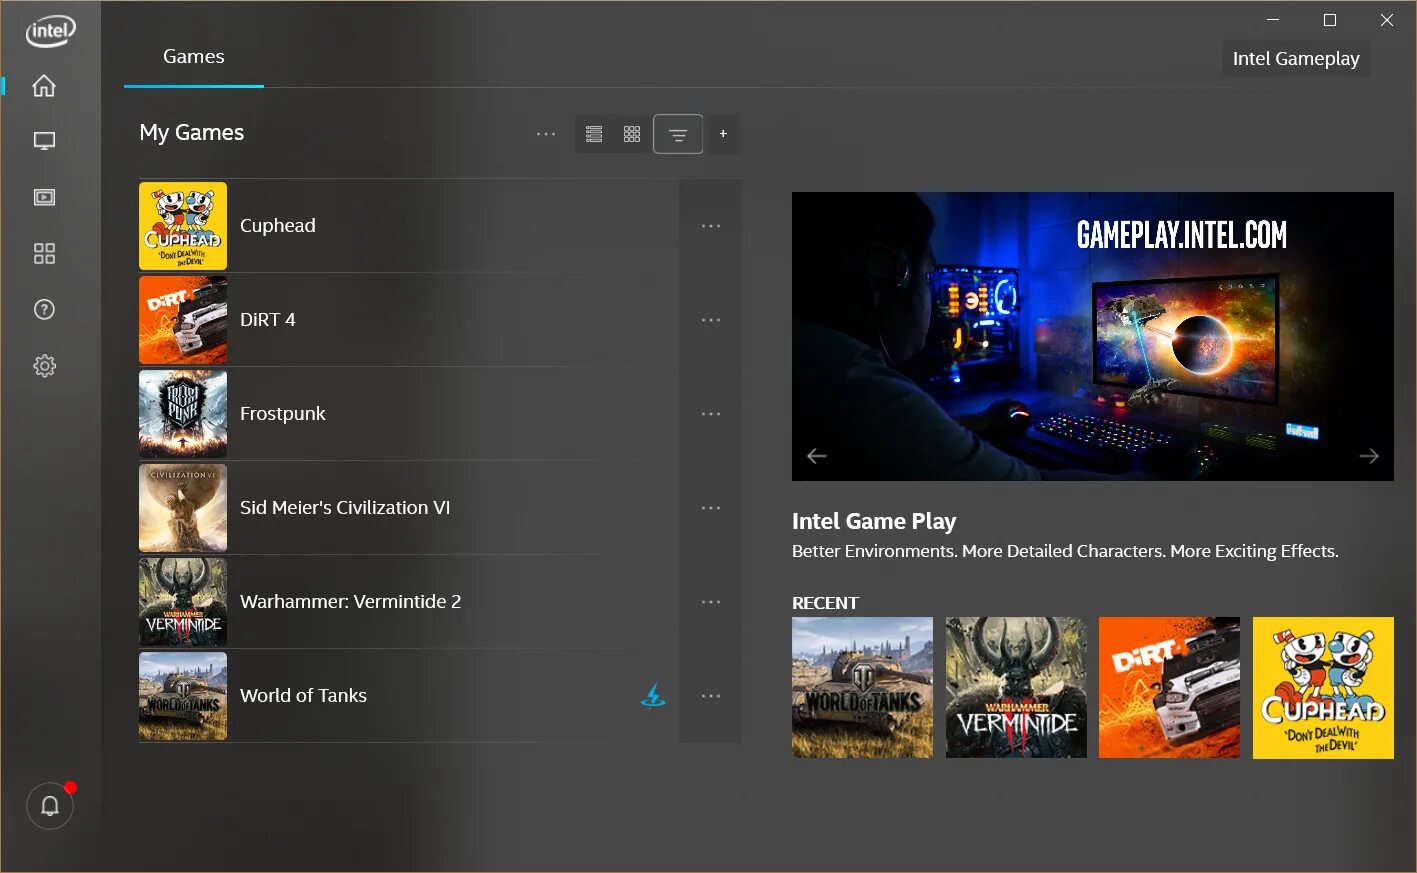Screen dimensions: 1417x873
Task: Click the Intel logo
Action: 50,32
